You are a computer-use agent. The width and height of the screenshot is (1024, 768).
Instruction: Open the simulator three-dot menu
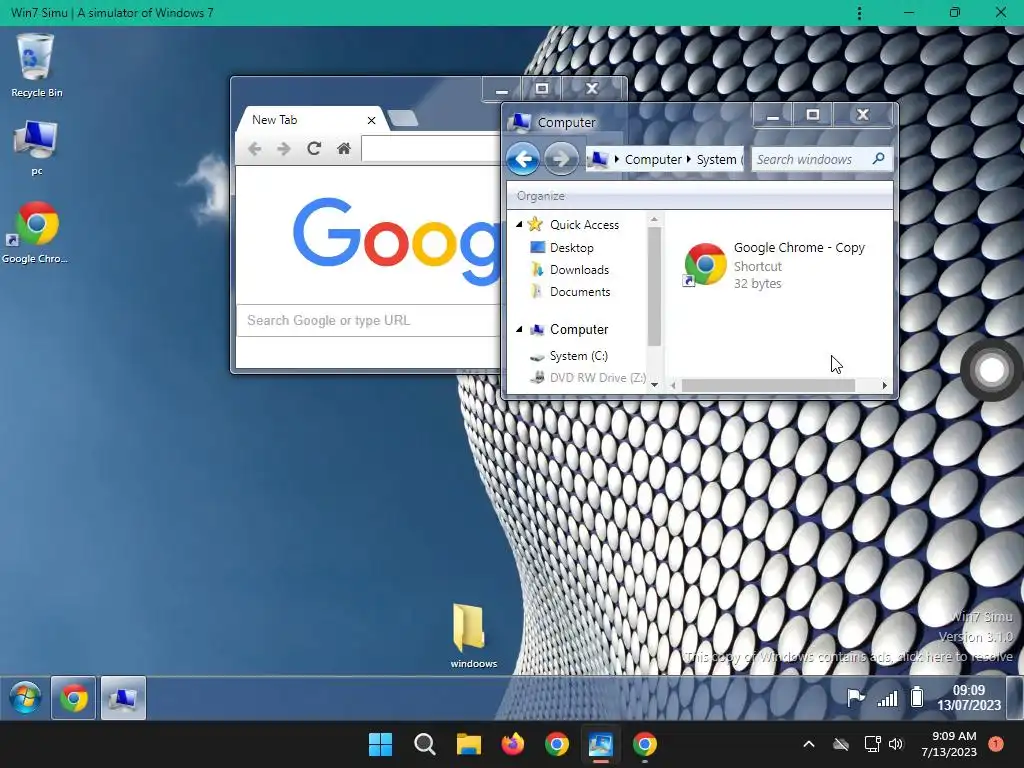859,13
